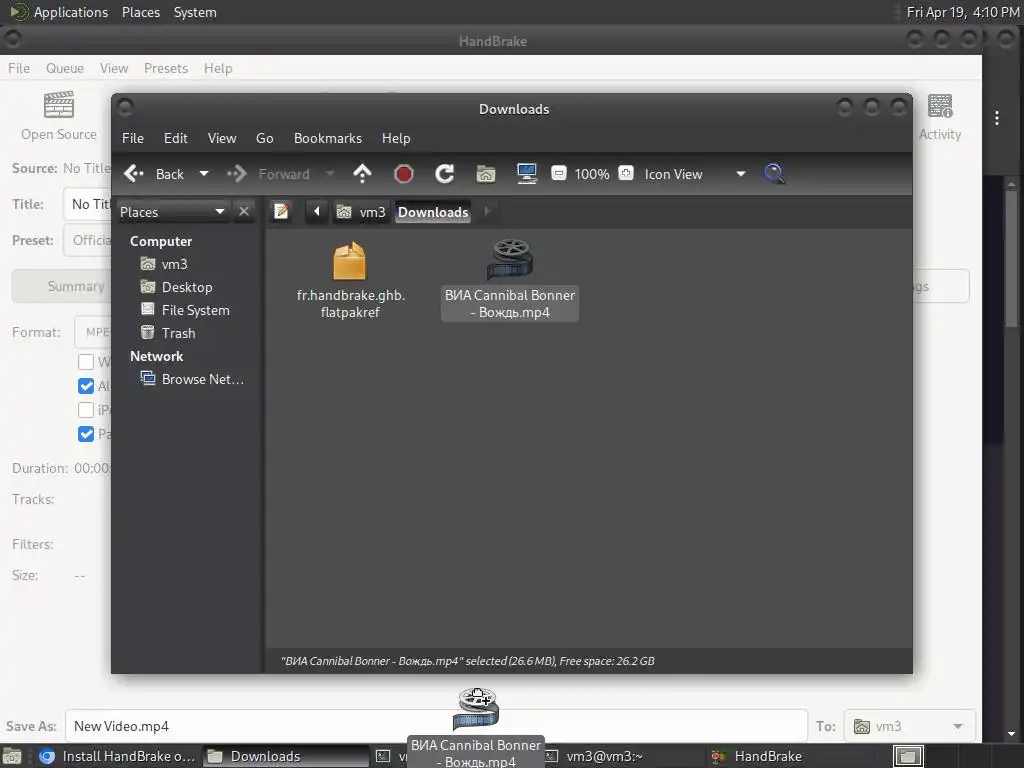Screen dimensions: 1024x768
Task: Open HandBrake header three-dot menu
Action: (x=997, y=118)
